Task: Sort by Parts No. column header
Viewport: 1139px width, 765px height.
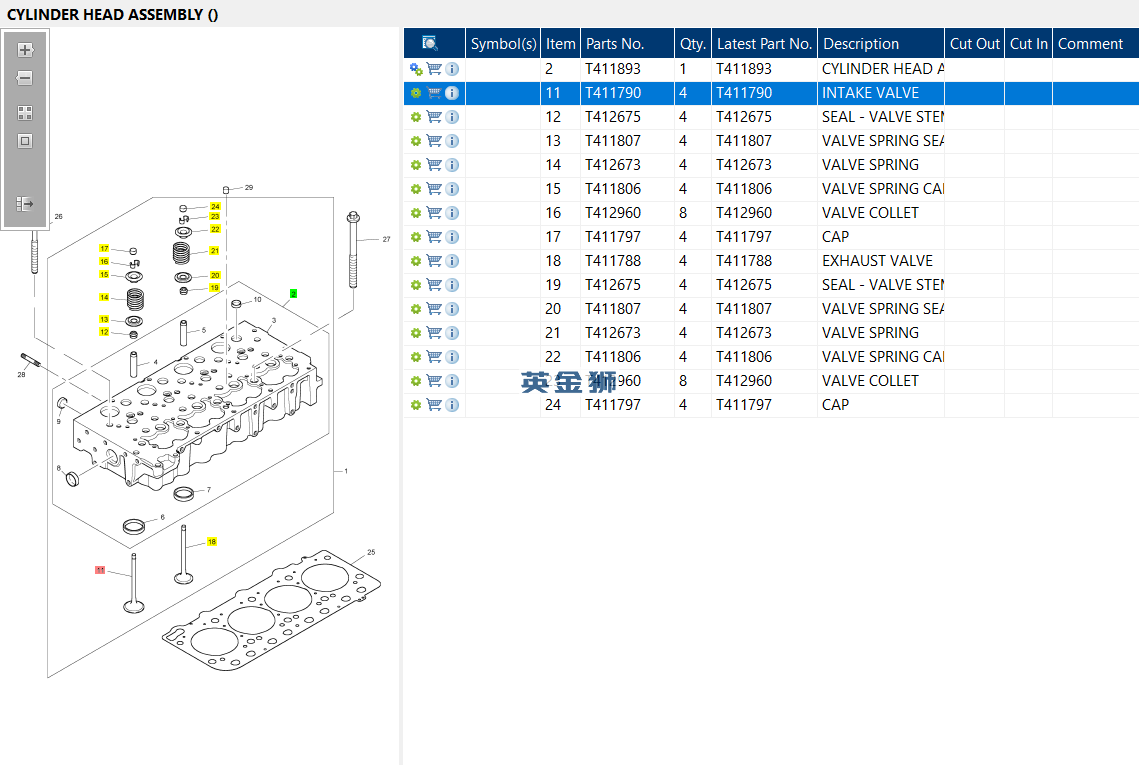Action: (615, 44)
